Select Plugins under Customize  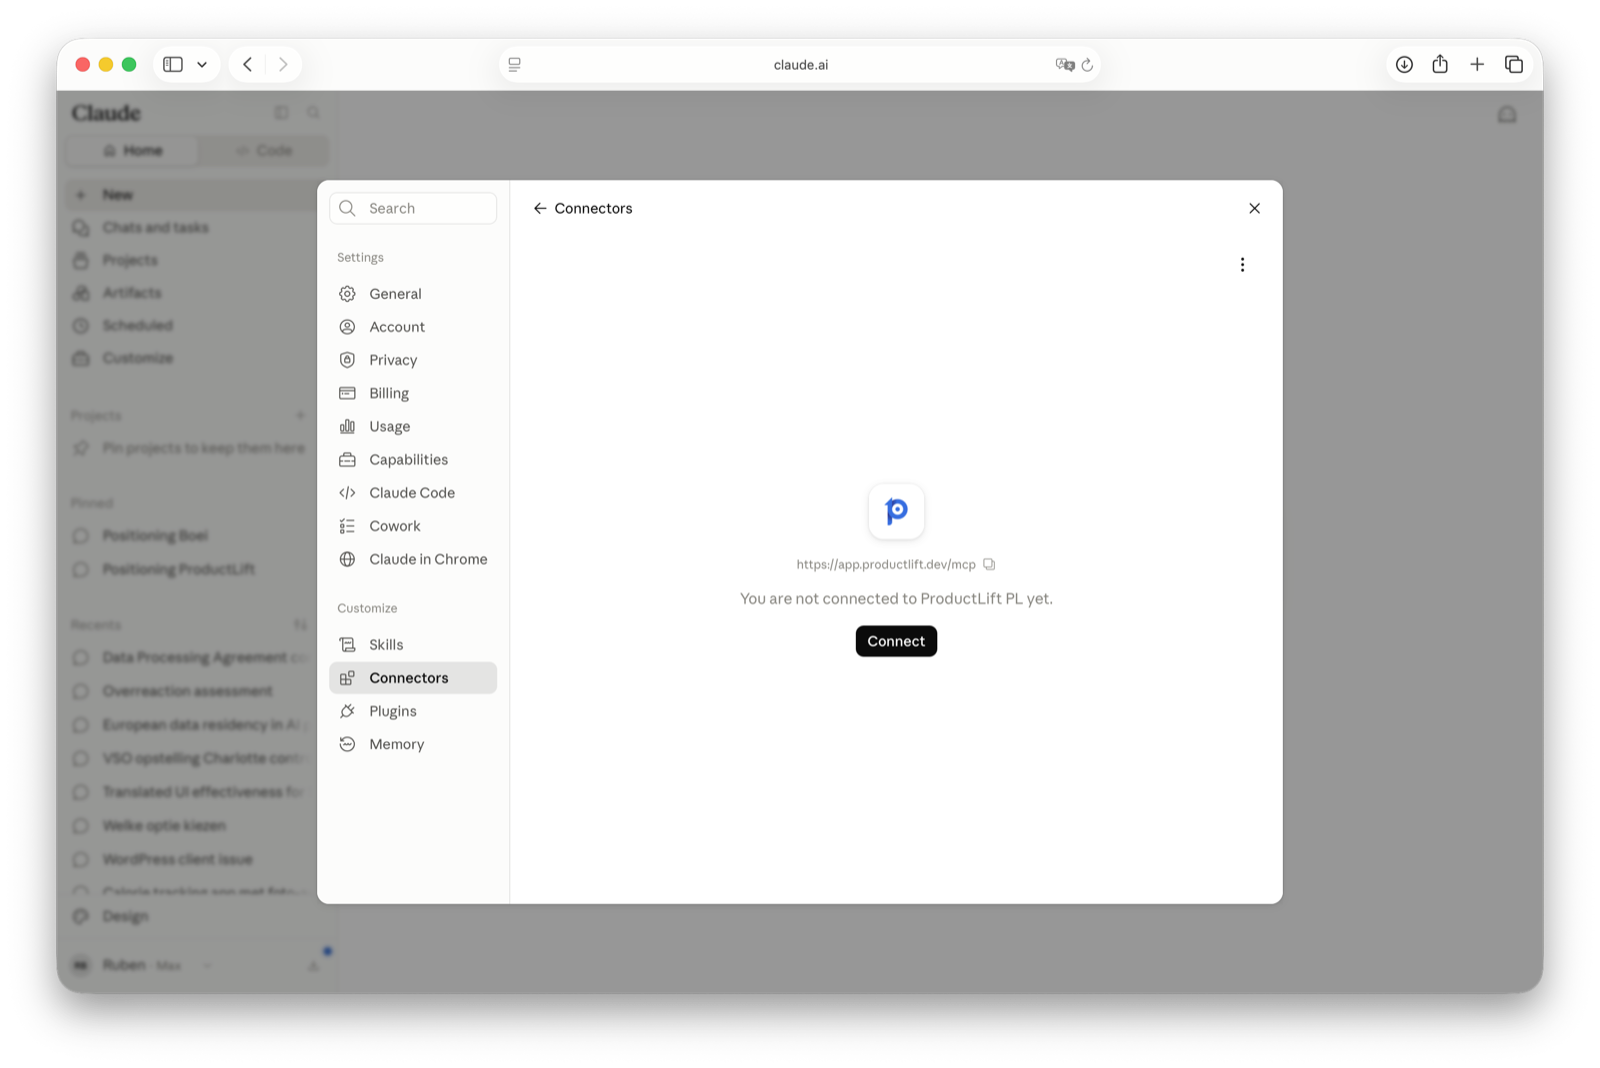[x=413, y=711]
